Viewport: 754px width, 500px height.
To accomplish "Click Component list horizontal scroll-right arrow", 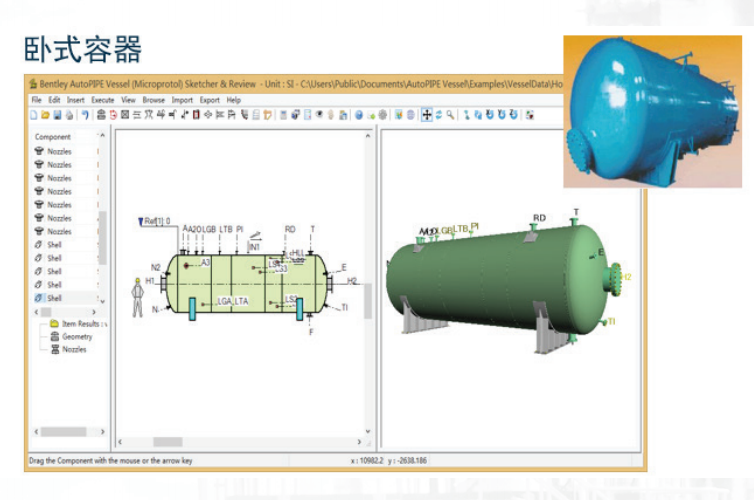I will click(x=94, y=312).
